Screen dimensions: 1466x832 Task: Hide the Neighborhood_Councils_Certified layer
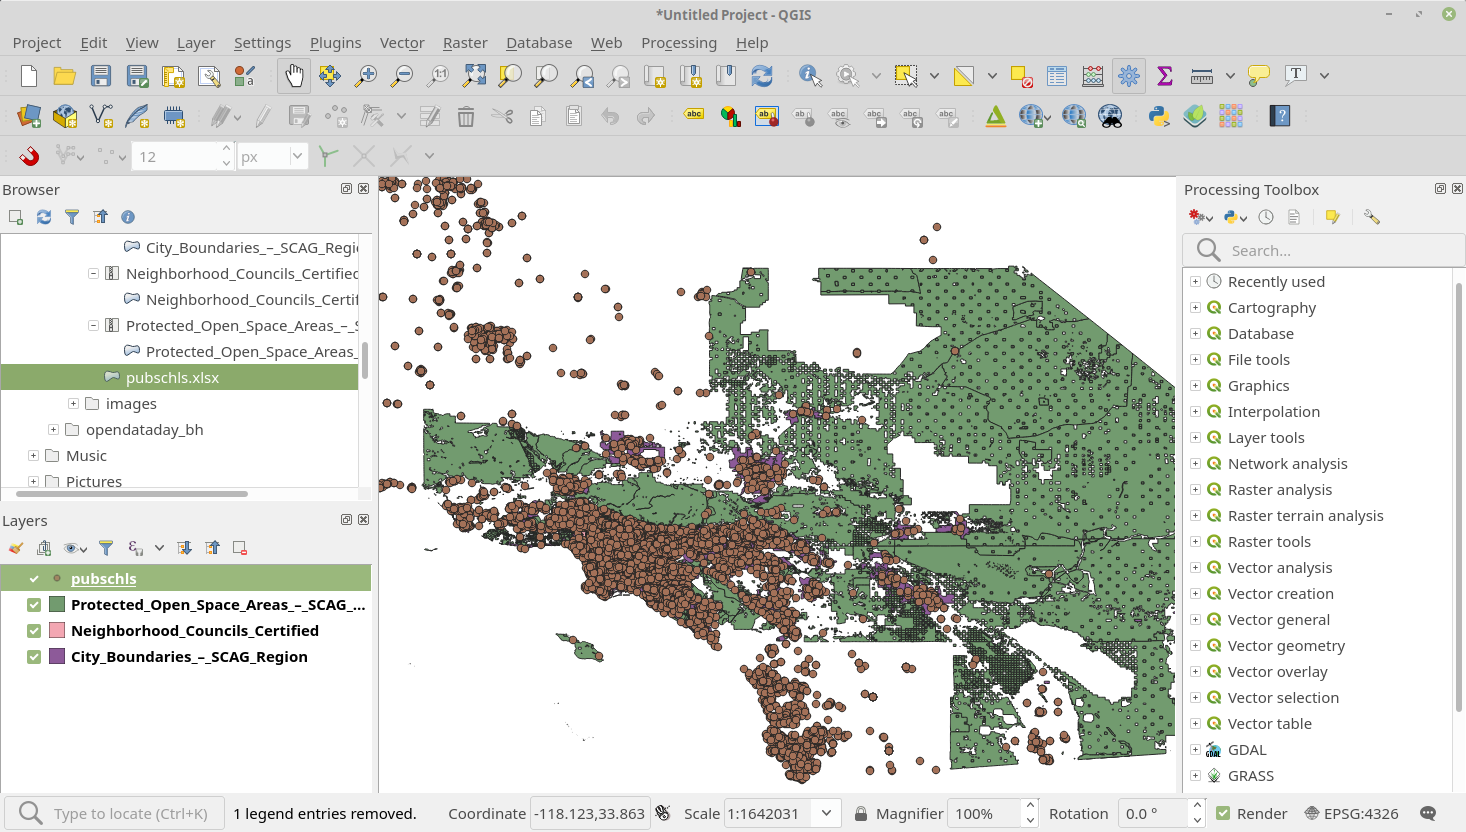[34, 631]
